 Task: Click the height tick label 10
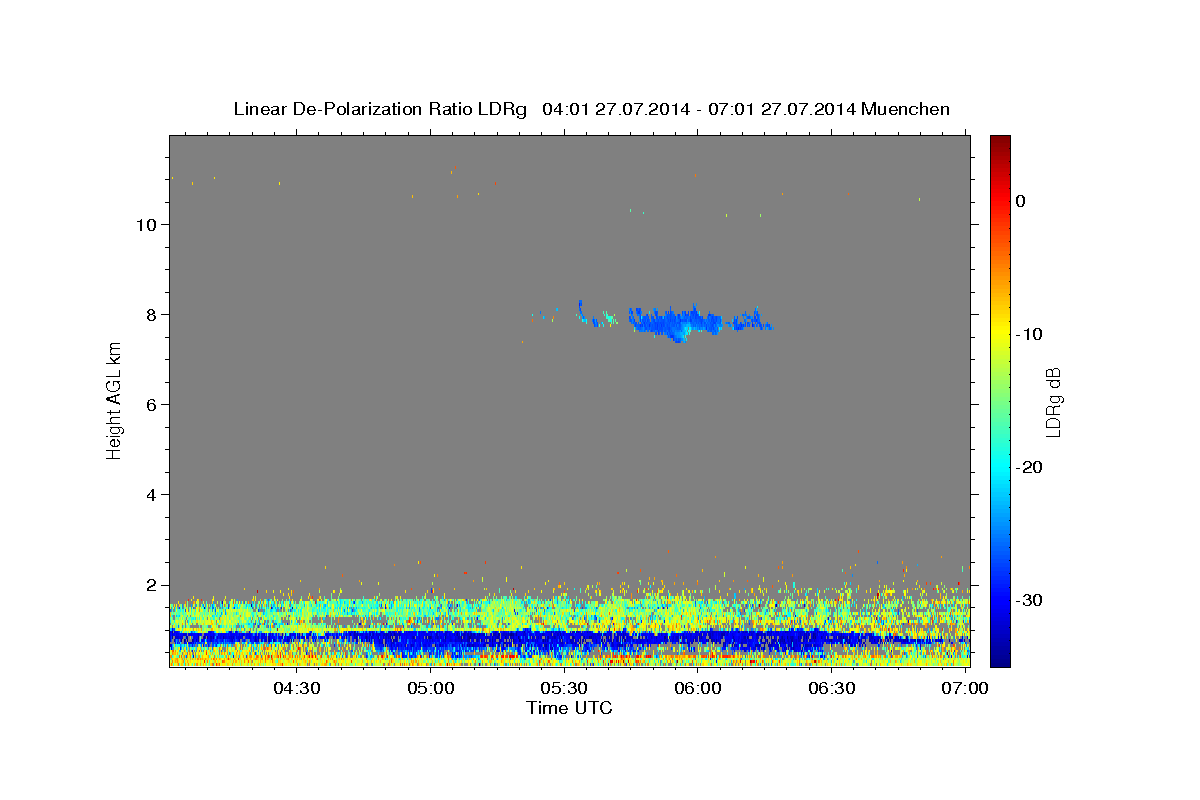point(145,224)
